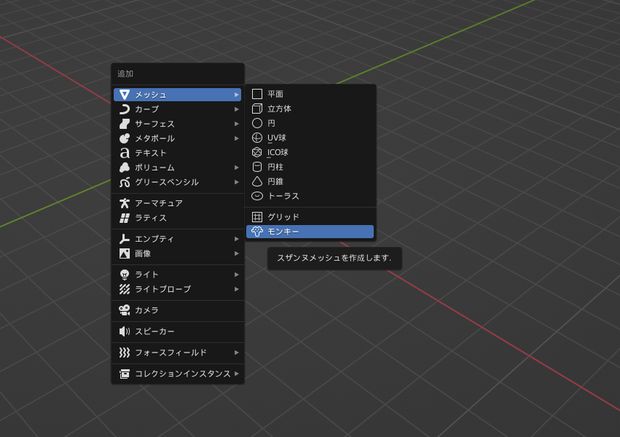The height and width of the screenshot is (437, 620).
Task: Click the Collection Instance (コレクションインスタンス) icon
Action: pos(125,374)
